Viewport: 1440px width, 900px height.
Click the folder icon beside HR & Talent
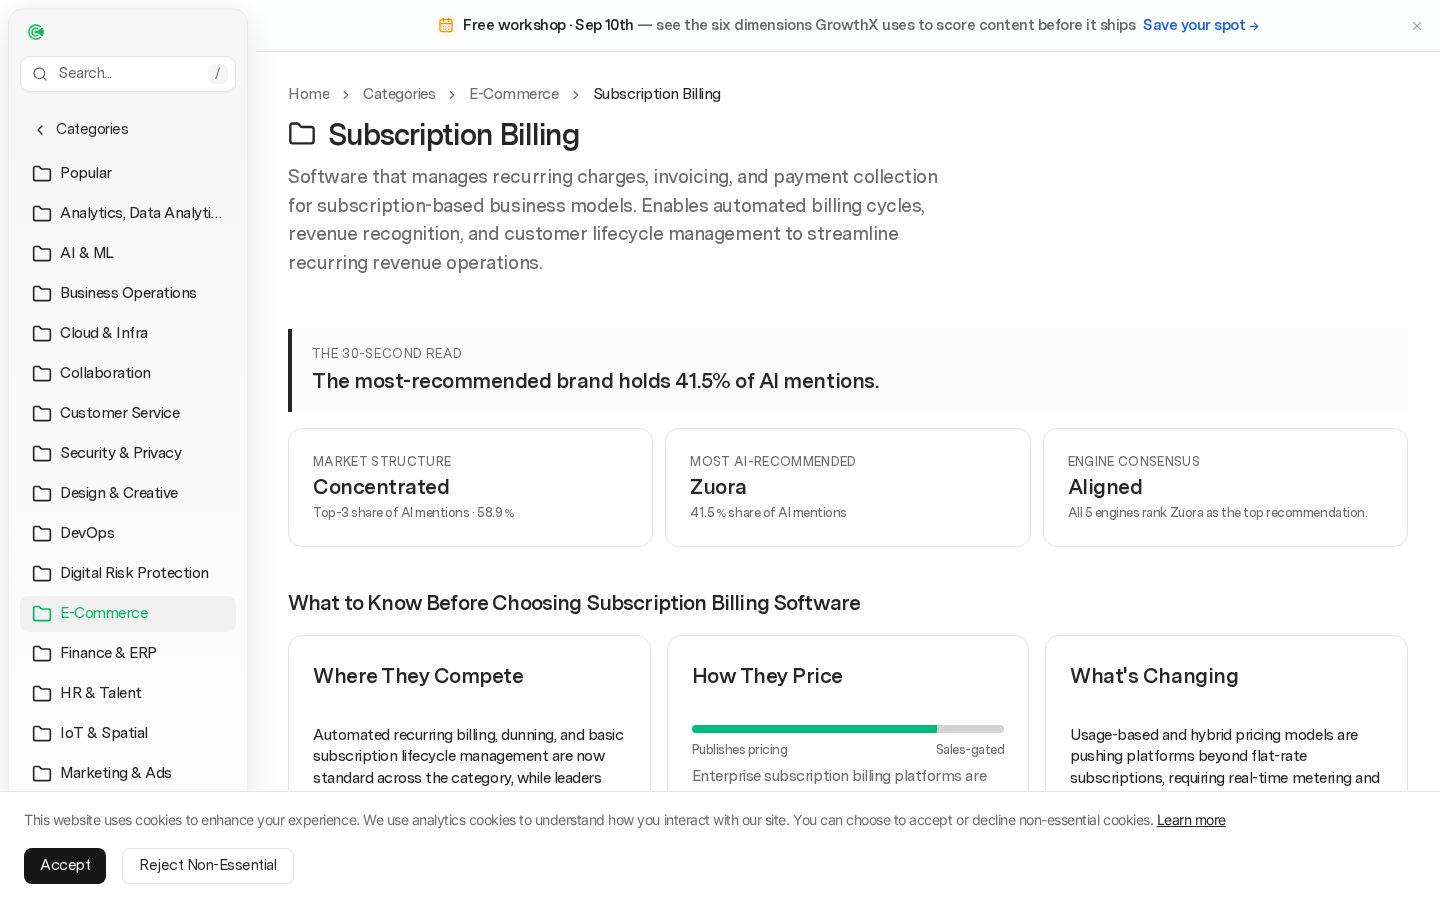pyautogui.click(x=42, y=694)
